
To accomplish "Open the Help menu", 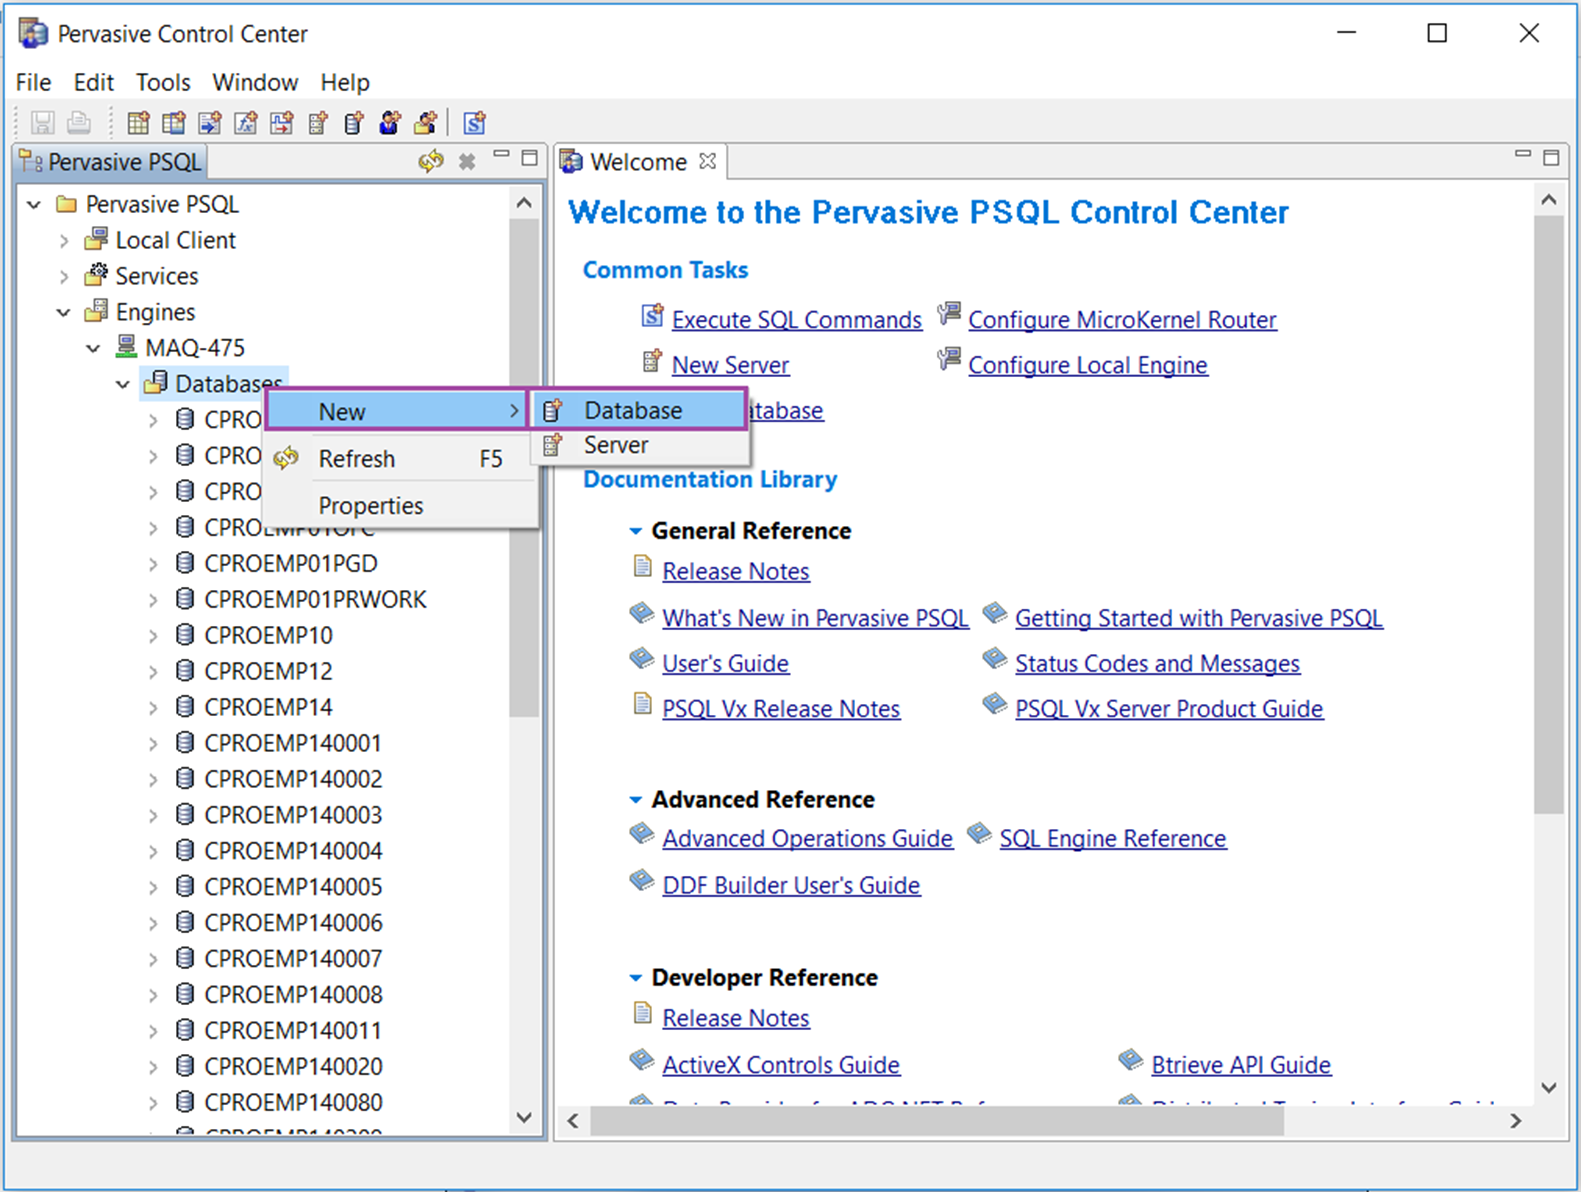I will (345, 82).
